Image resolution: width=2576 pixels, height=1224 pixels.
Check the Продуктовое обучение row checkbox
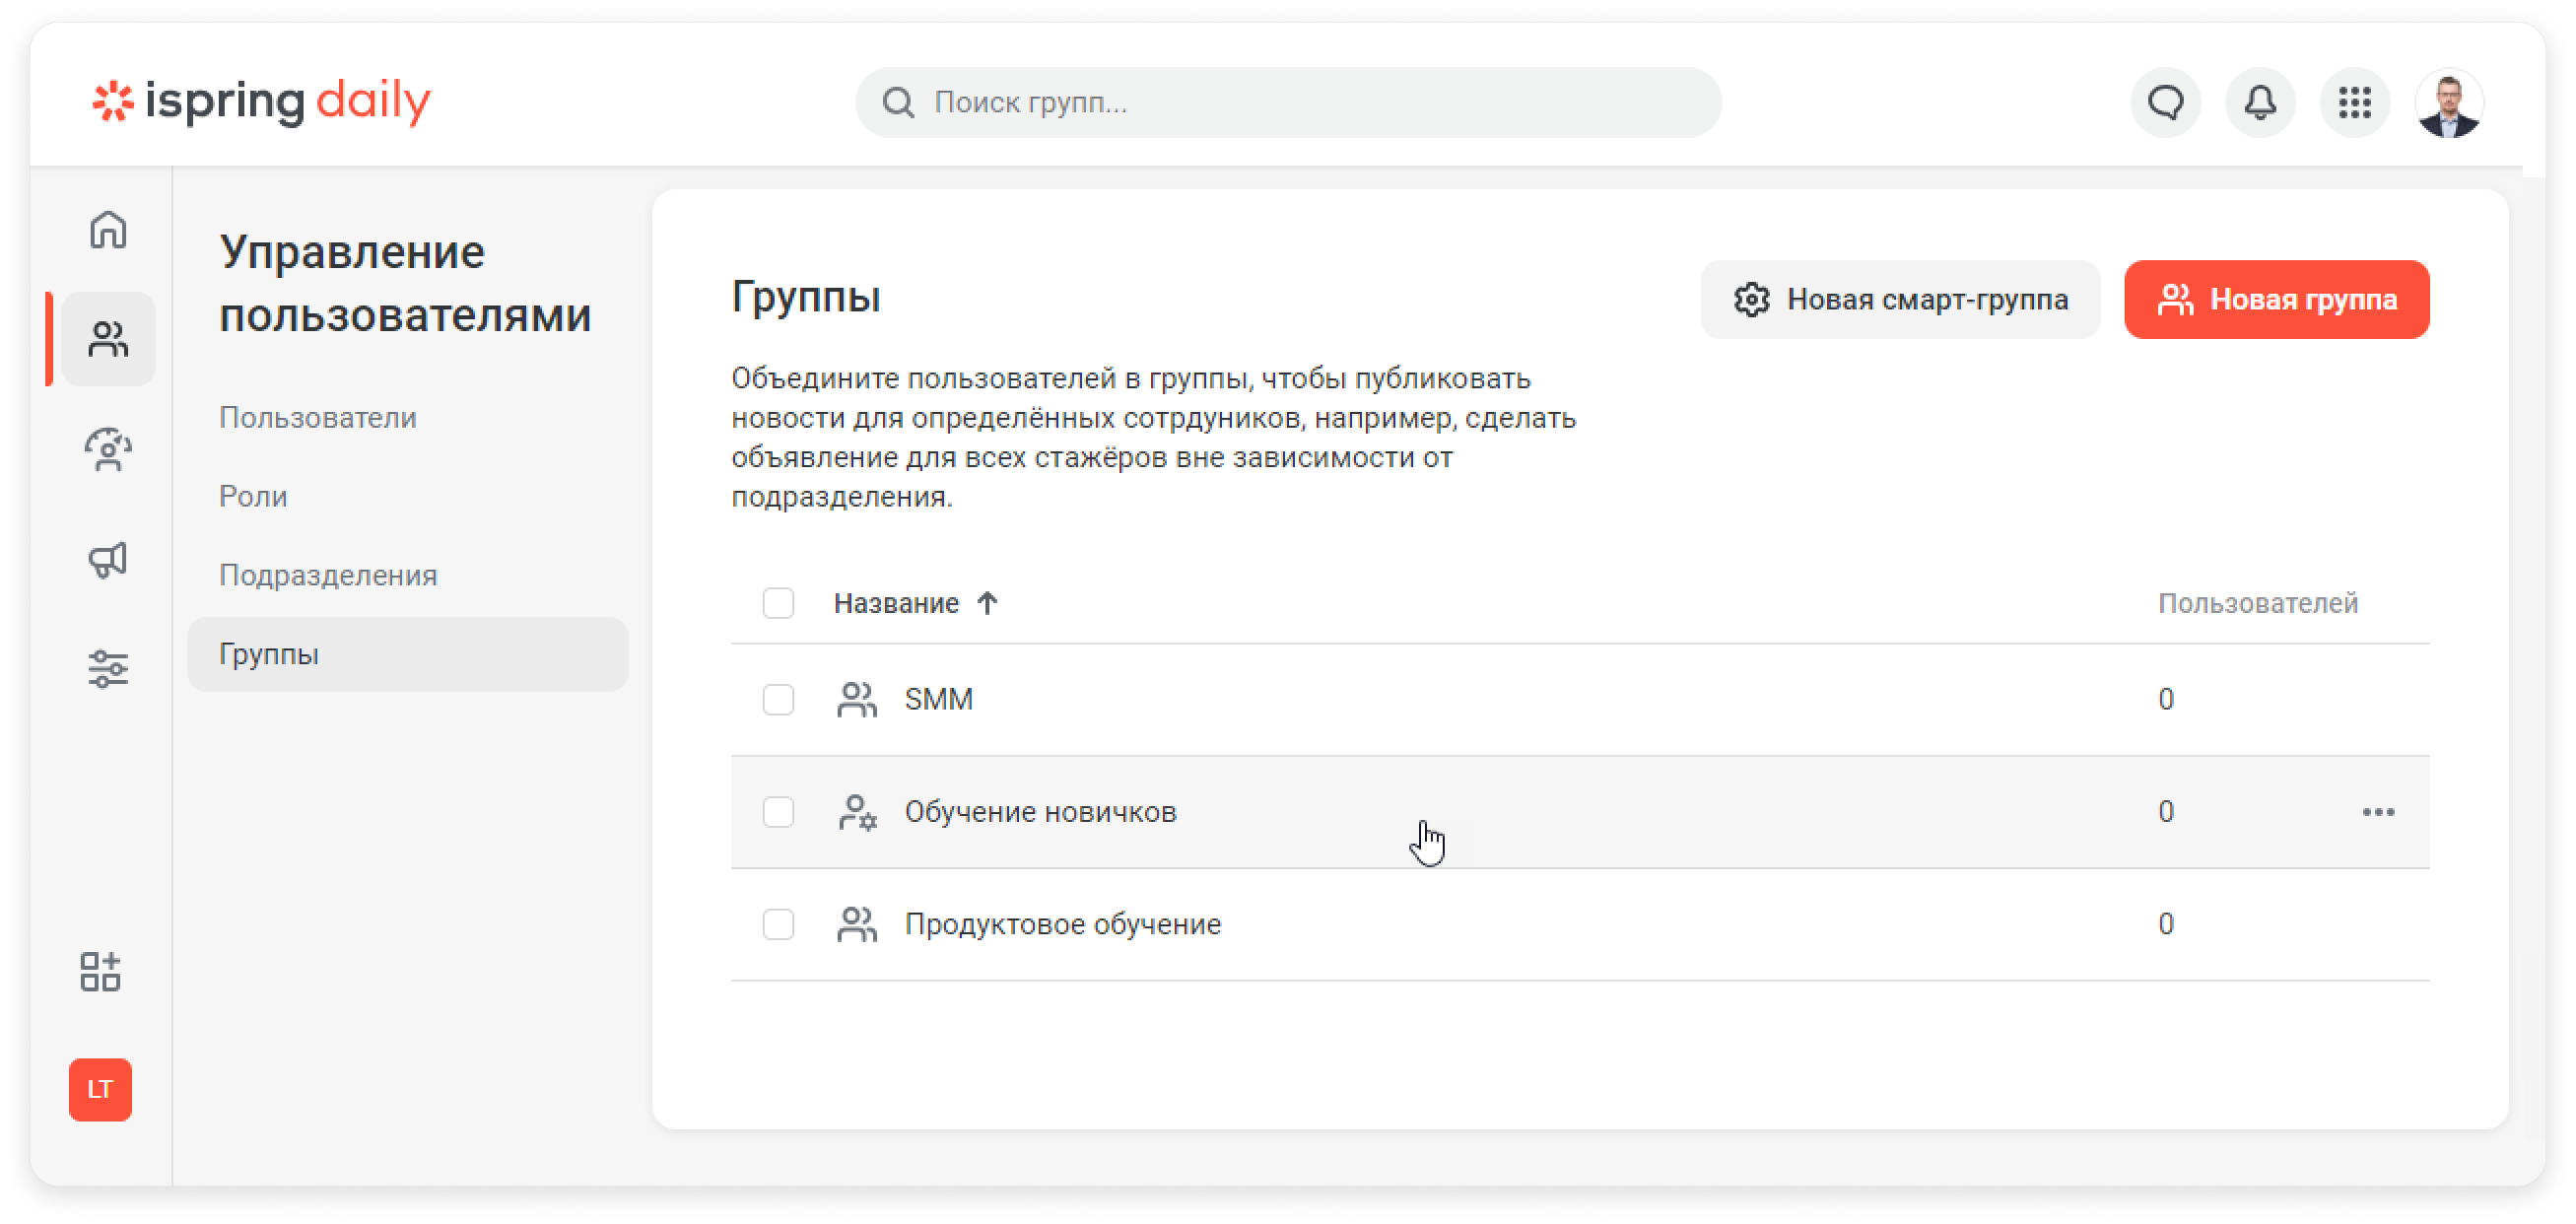tap(778, 924)
